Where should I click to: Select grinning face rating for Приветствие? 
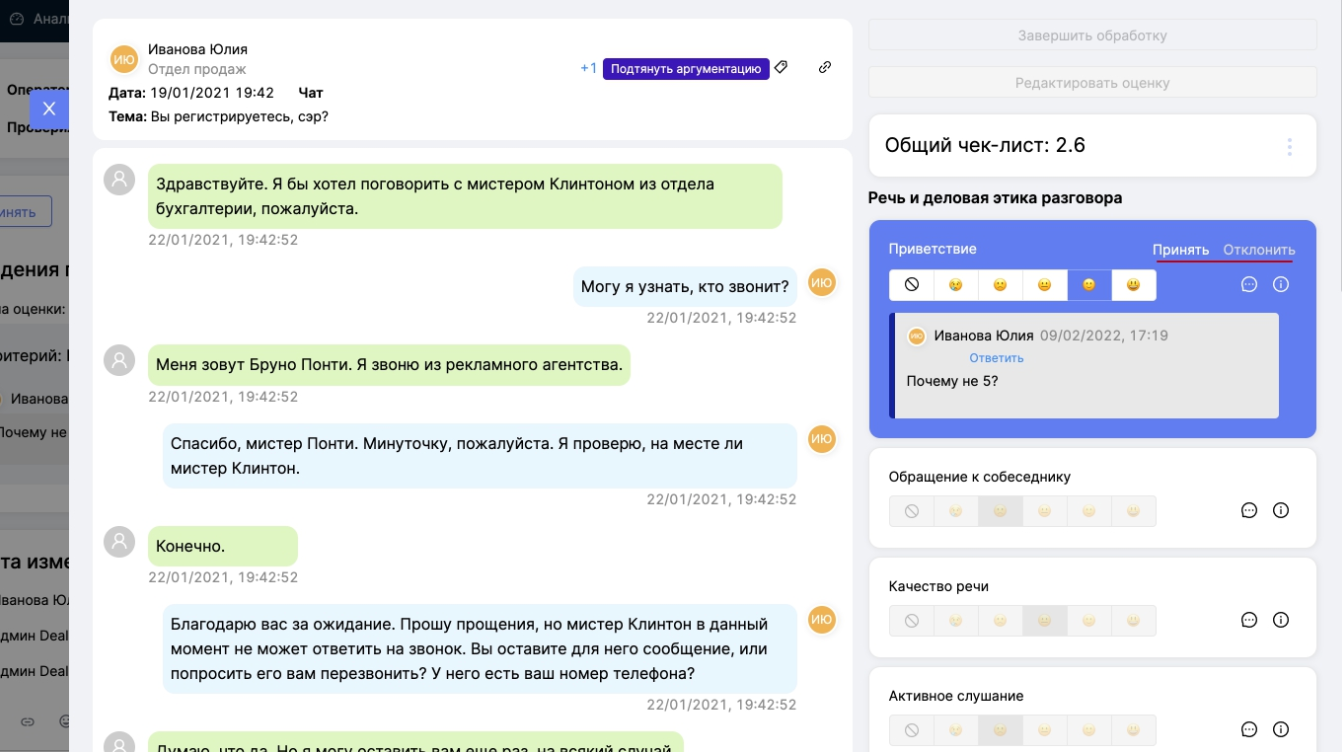click(x=1133, y=285)
